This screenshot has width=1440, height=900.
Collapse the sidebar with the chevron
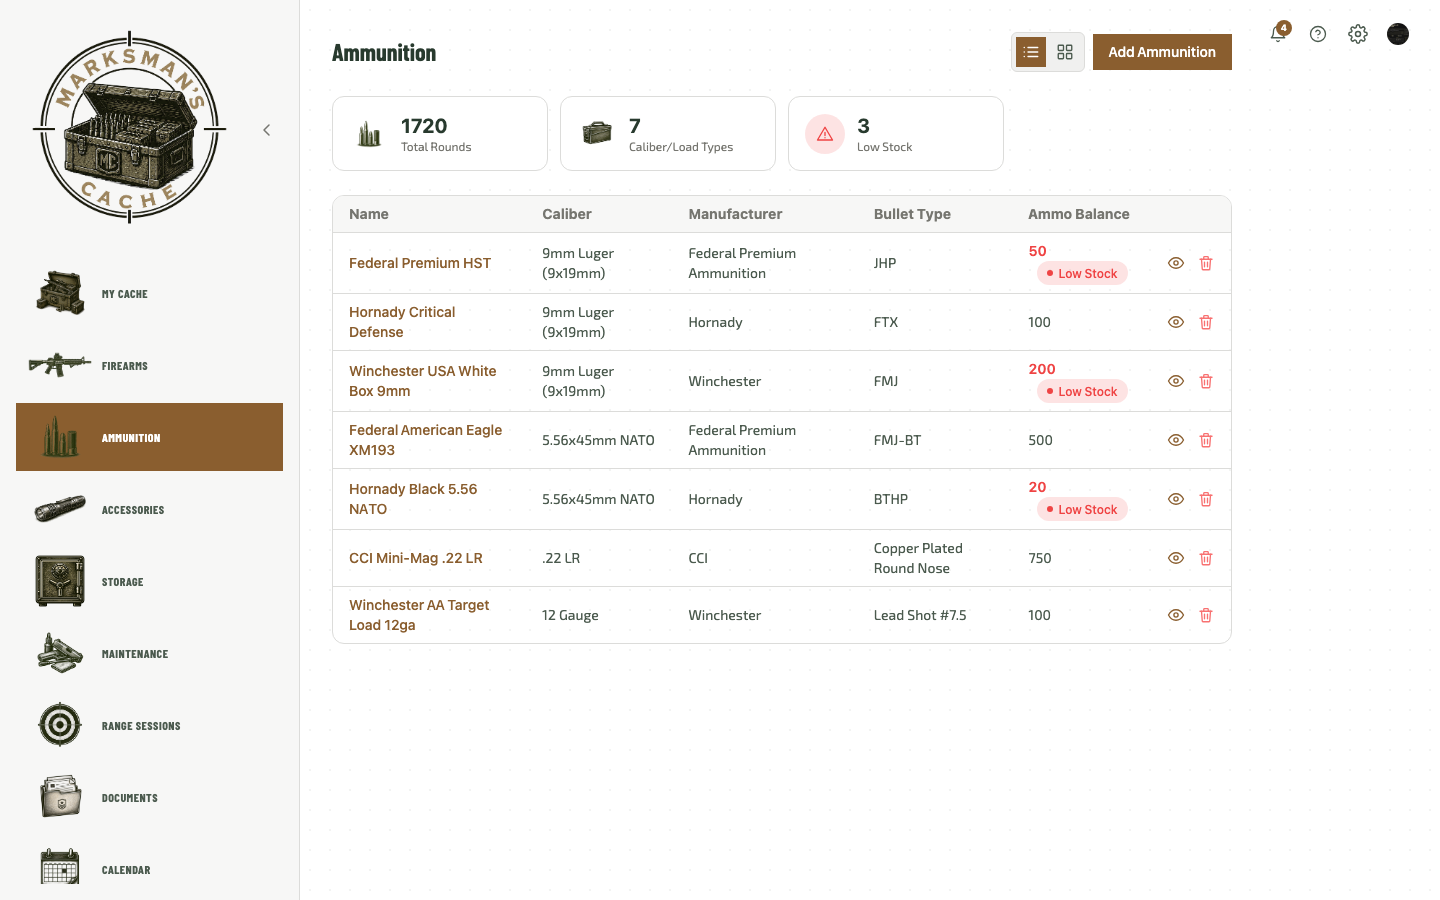tap(267, 130)
